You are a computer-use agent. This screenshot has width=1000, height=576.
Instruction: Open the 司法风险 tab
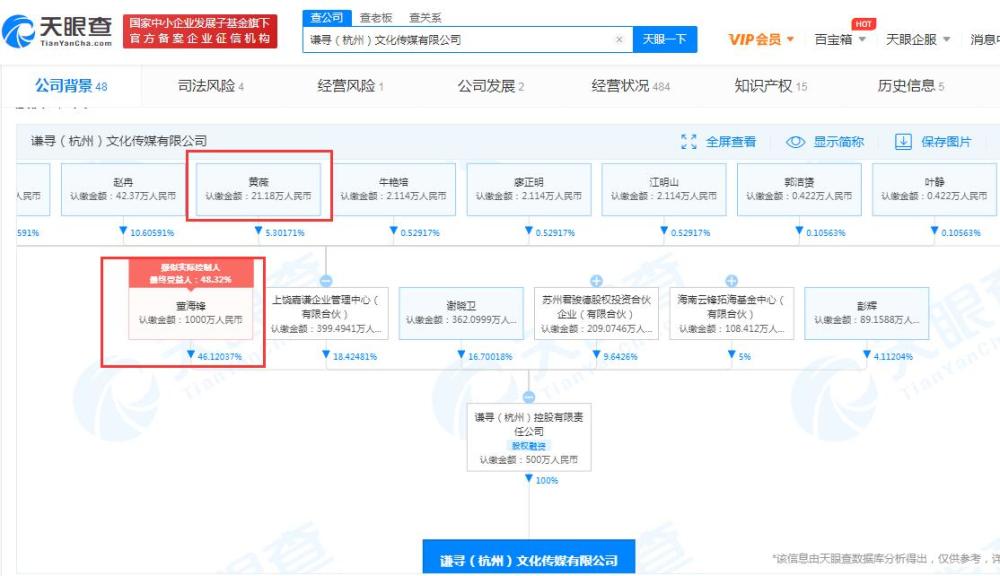pos(210,85)
